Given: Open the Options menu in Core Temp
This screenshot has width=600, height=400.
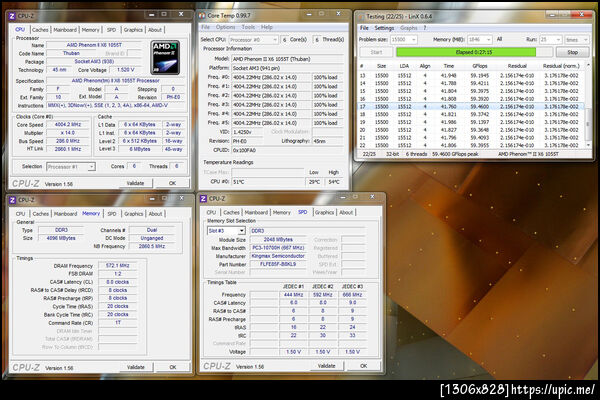Looking at the screenshot, I should click(225, 27).
